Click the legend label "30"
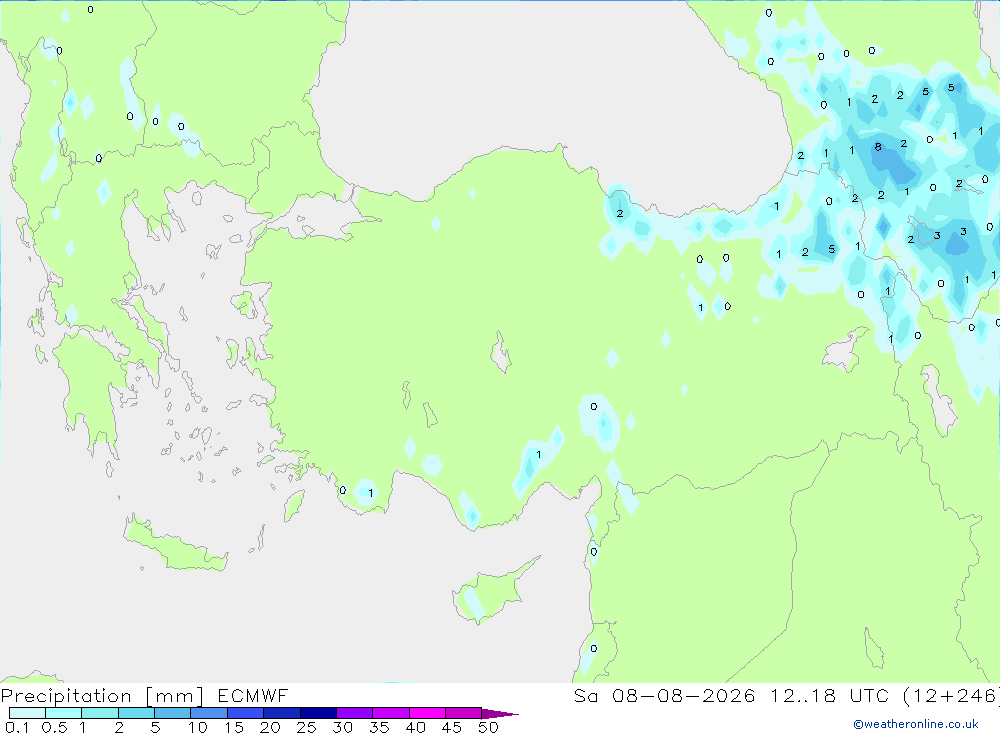This screenshot has width=1000, height=733. tap(343, 727)
